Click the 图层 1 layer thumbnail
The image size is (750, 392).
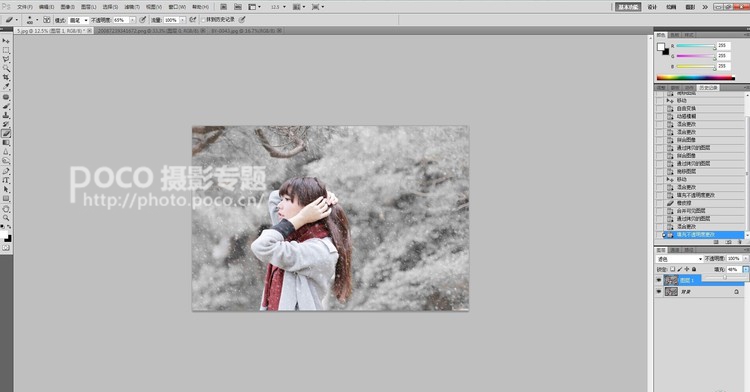click(671, 280)
